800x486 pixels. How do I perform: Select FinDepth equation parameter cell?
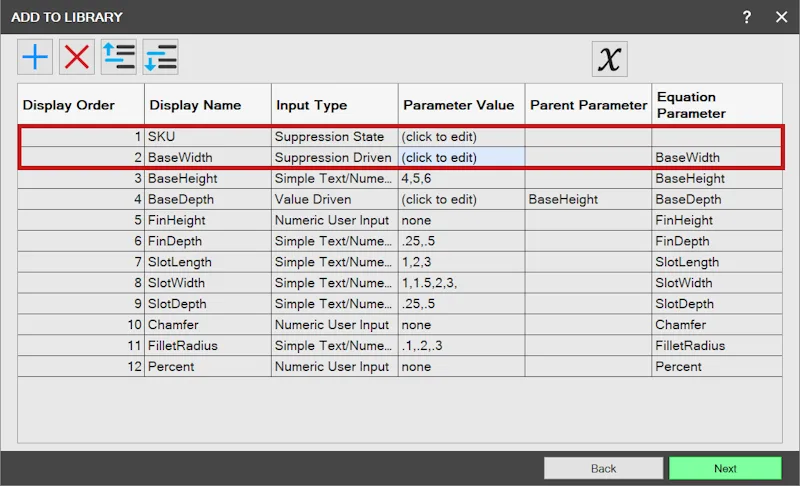pyautogui.click(x=717, y=241)
